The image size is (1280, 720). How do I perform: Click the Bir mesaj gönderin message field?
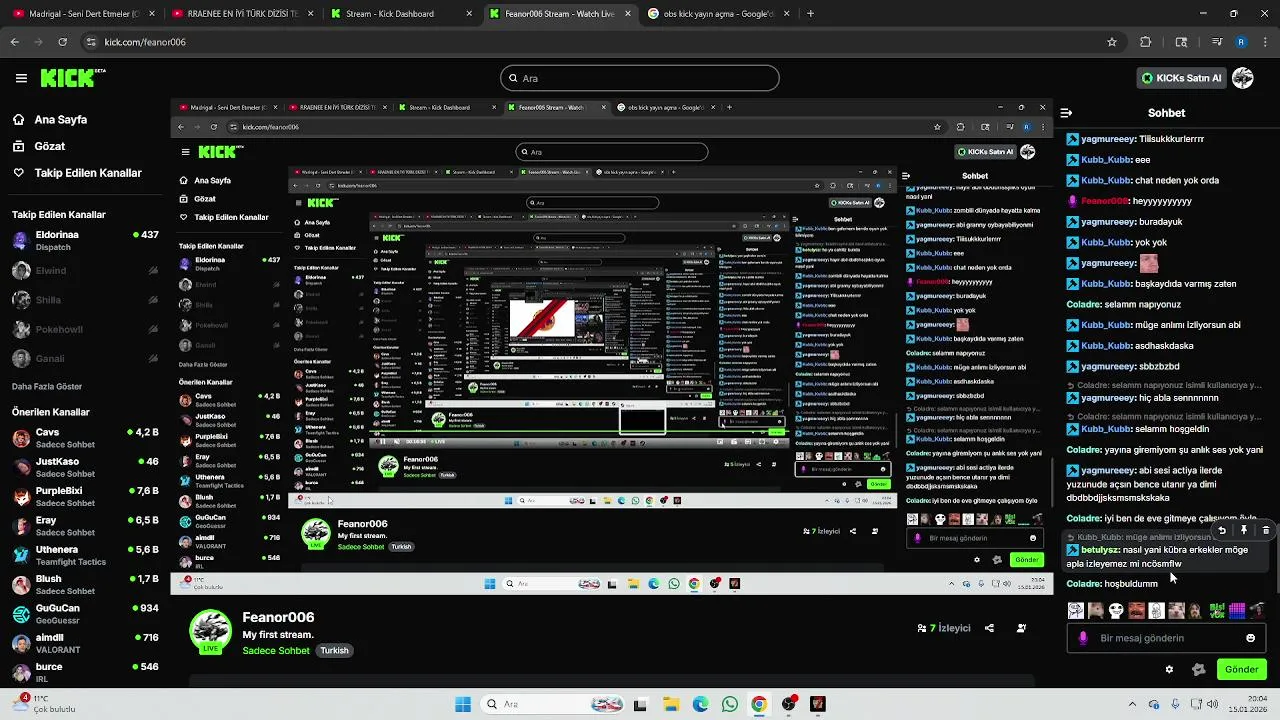click(x=1165, y=638)
